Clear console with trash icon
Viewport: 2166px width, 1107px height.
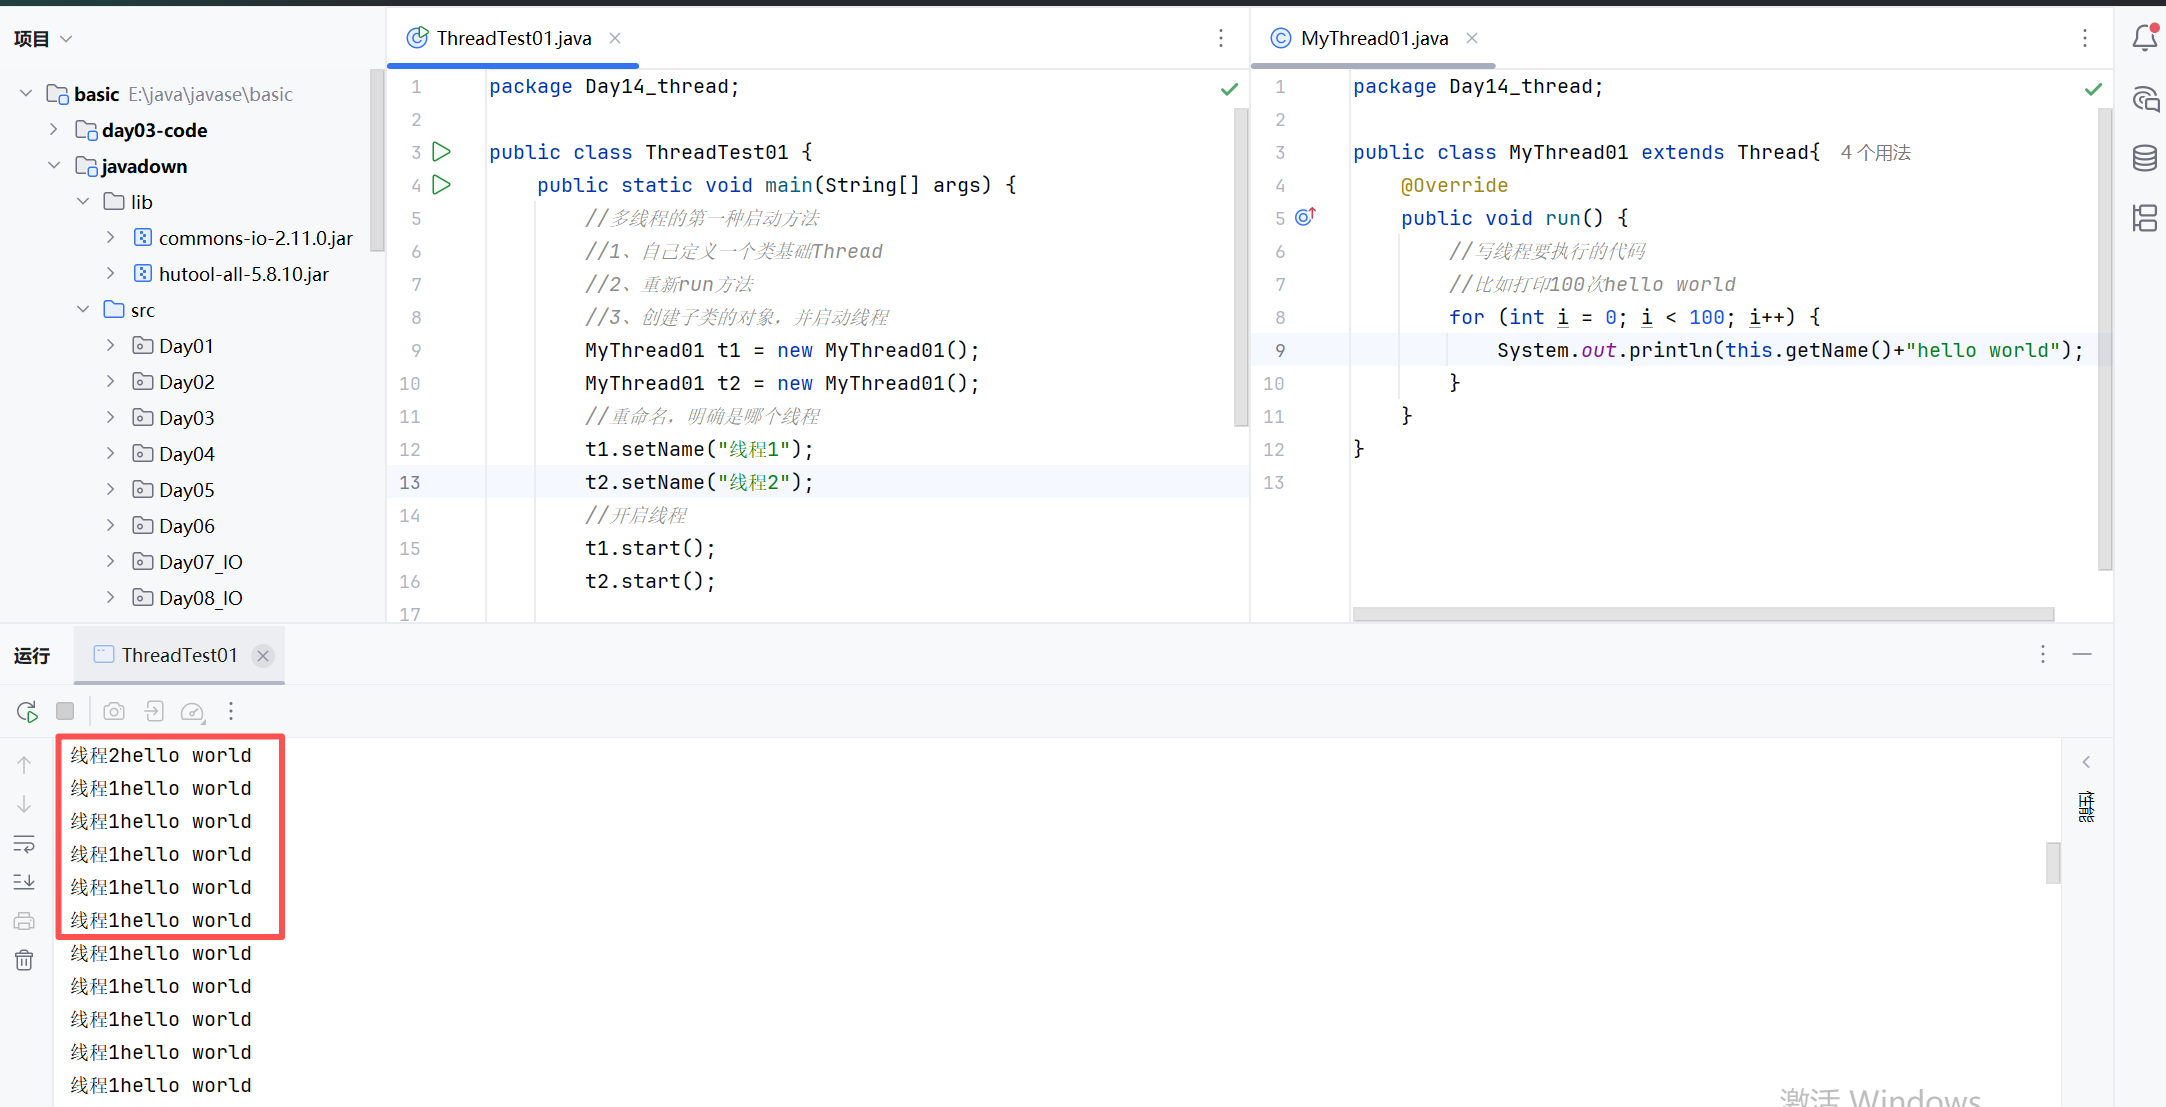pyautogui.click(x=24, y=960)
